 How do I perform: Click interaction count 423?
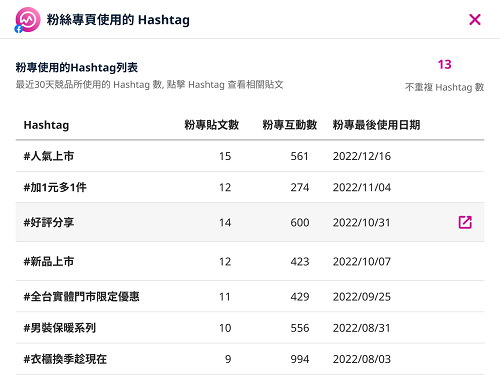pos(300,262)
